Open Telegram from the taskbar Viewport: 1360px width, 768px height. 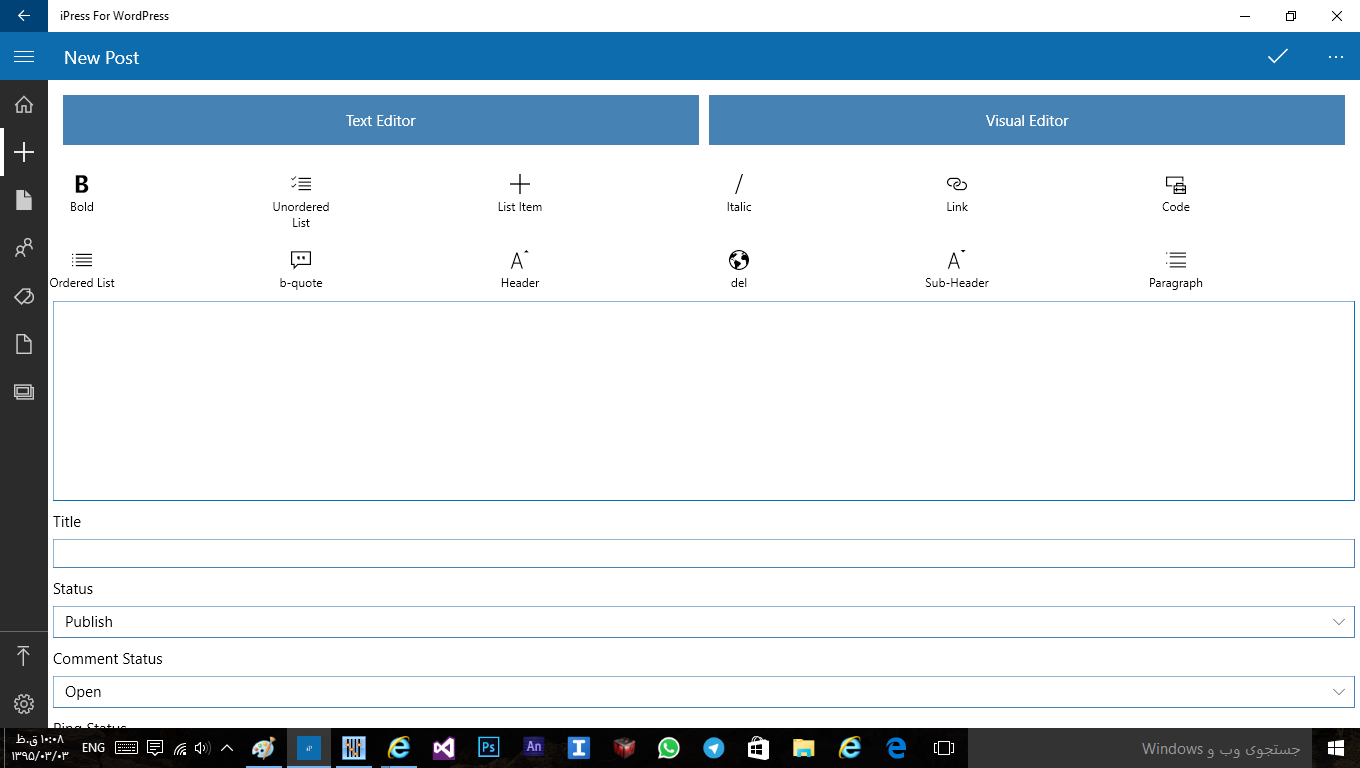coord(713,748)
